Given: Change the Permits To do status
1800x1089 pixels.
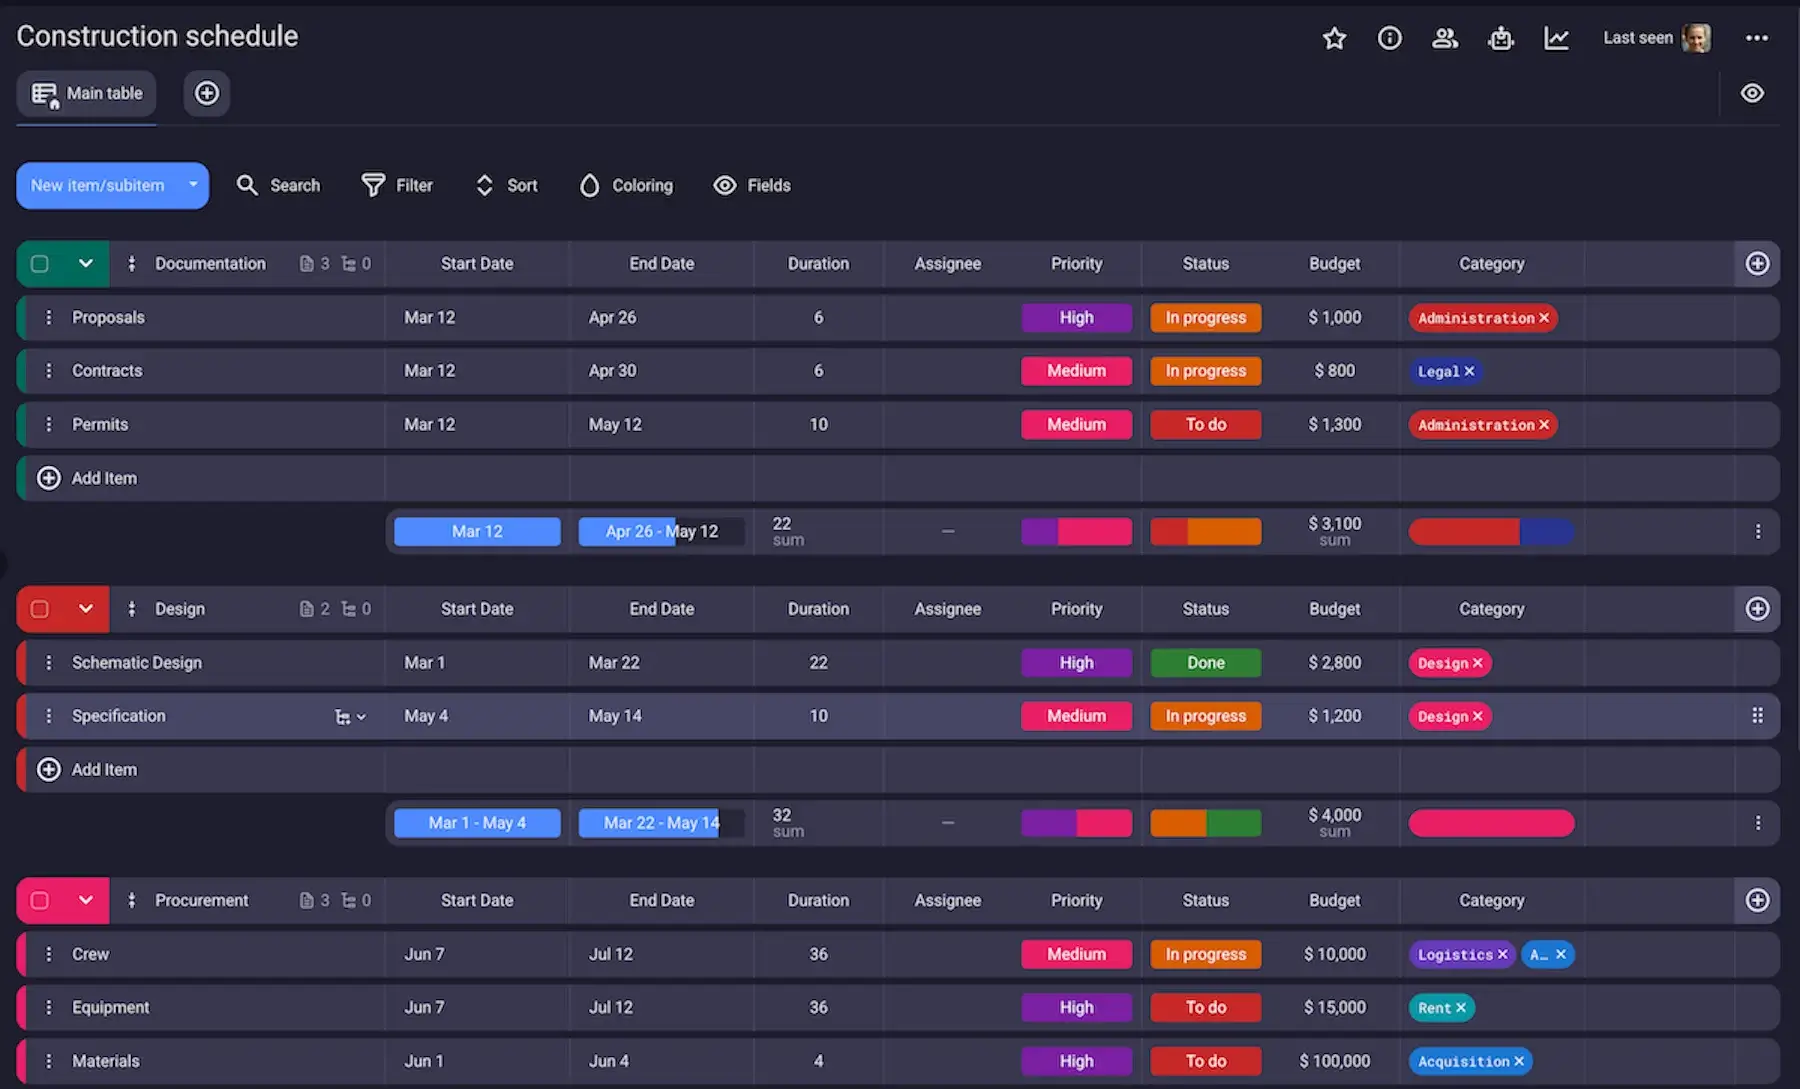Looking at the screenshot, I should coord(1205,424).
